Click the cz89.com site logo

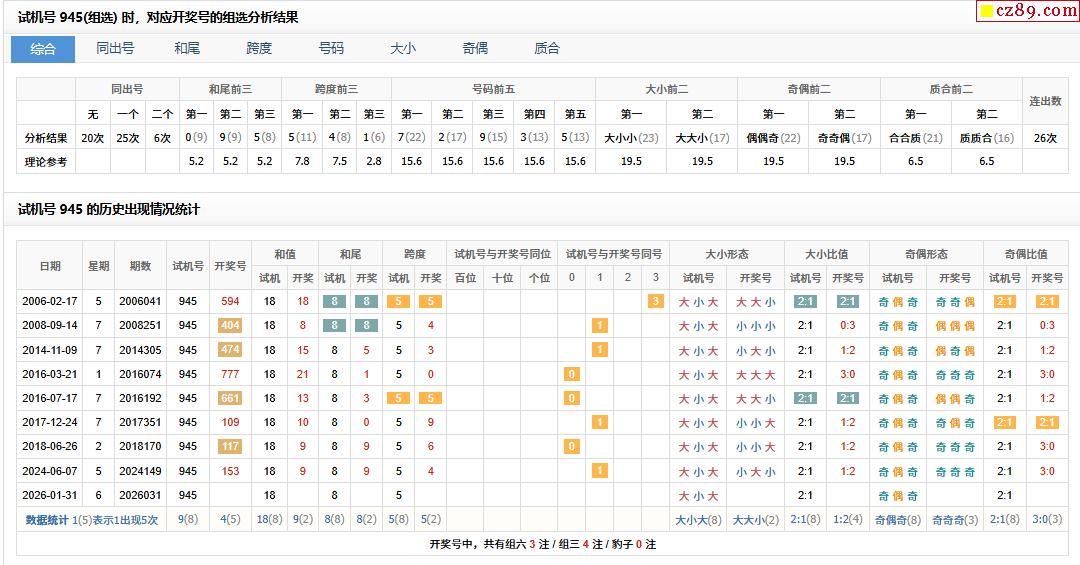pyautogui.click(x=1027, y=11)
